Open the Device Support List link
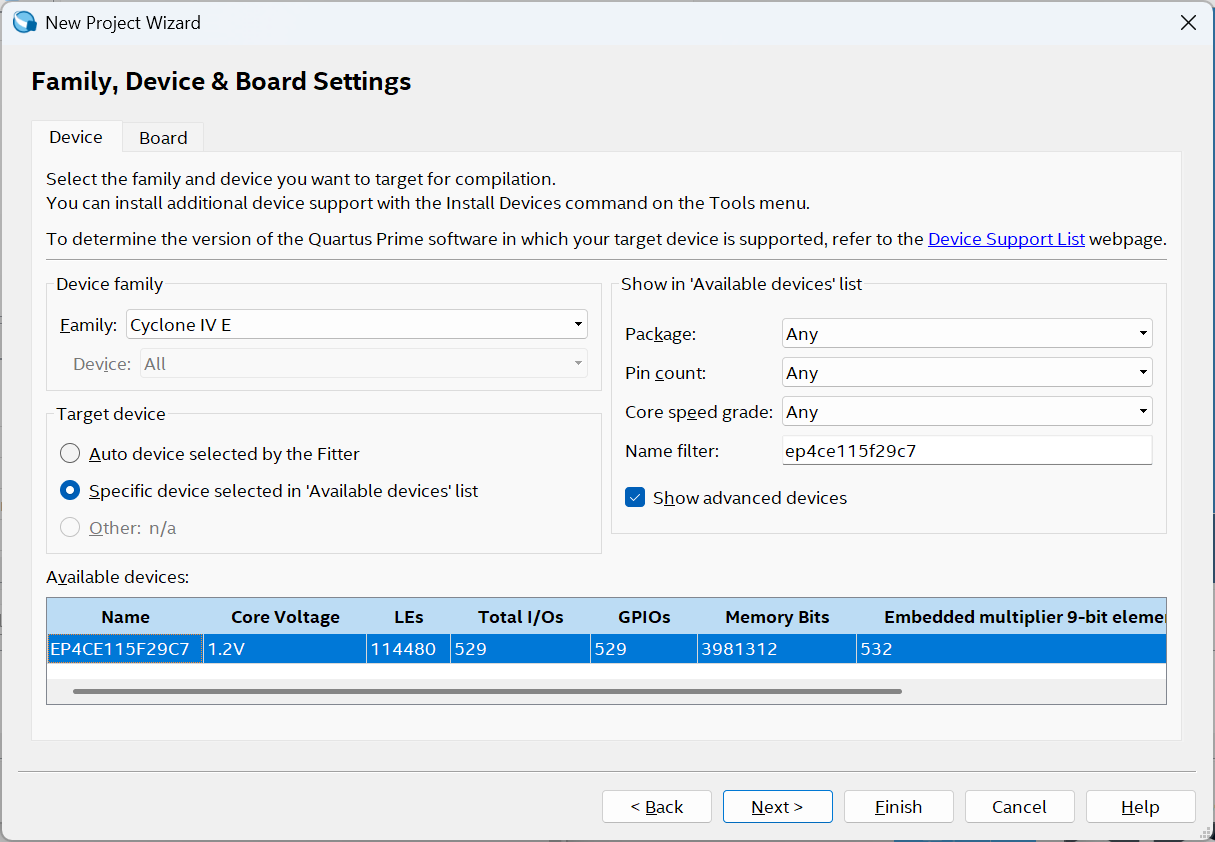The height and width of the screenshot is (842, 1215). tap(1006, 239)
